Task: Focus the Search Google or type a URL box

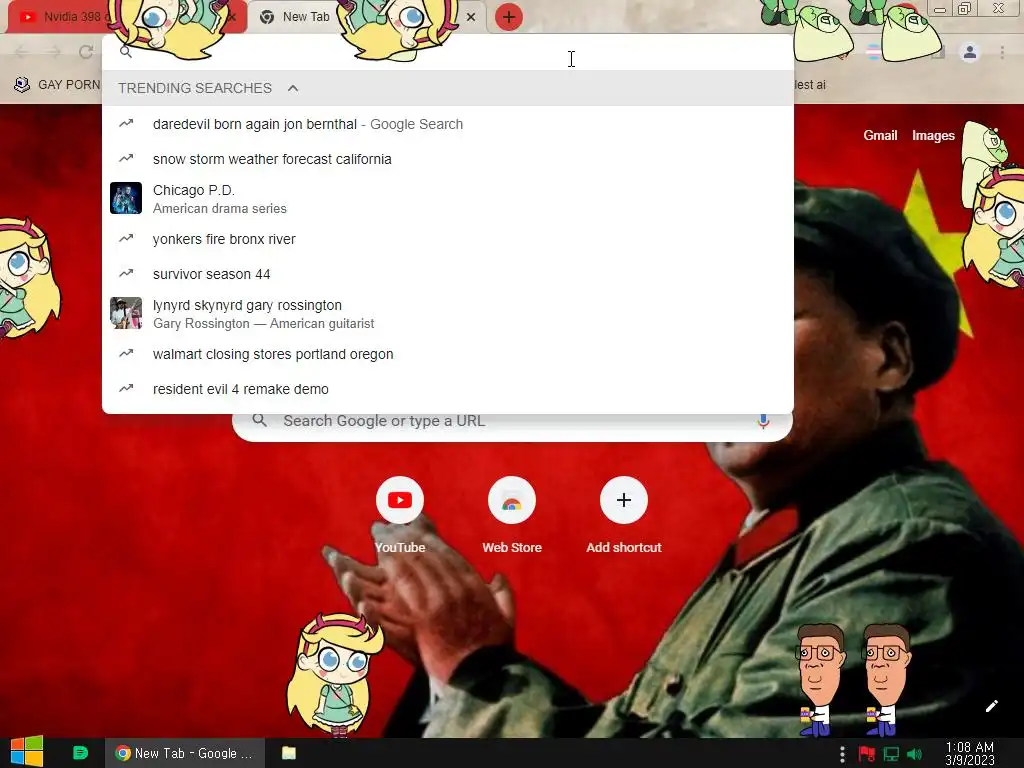Action: click(513, 421)
